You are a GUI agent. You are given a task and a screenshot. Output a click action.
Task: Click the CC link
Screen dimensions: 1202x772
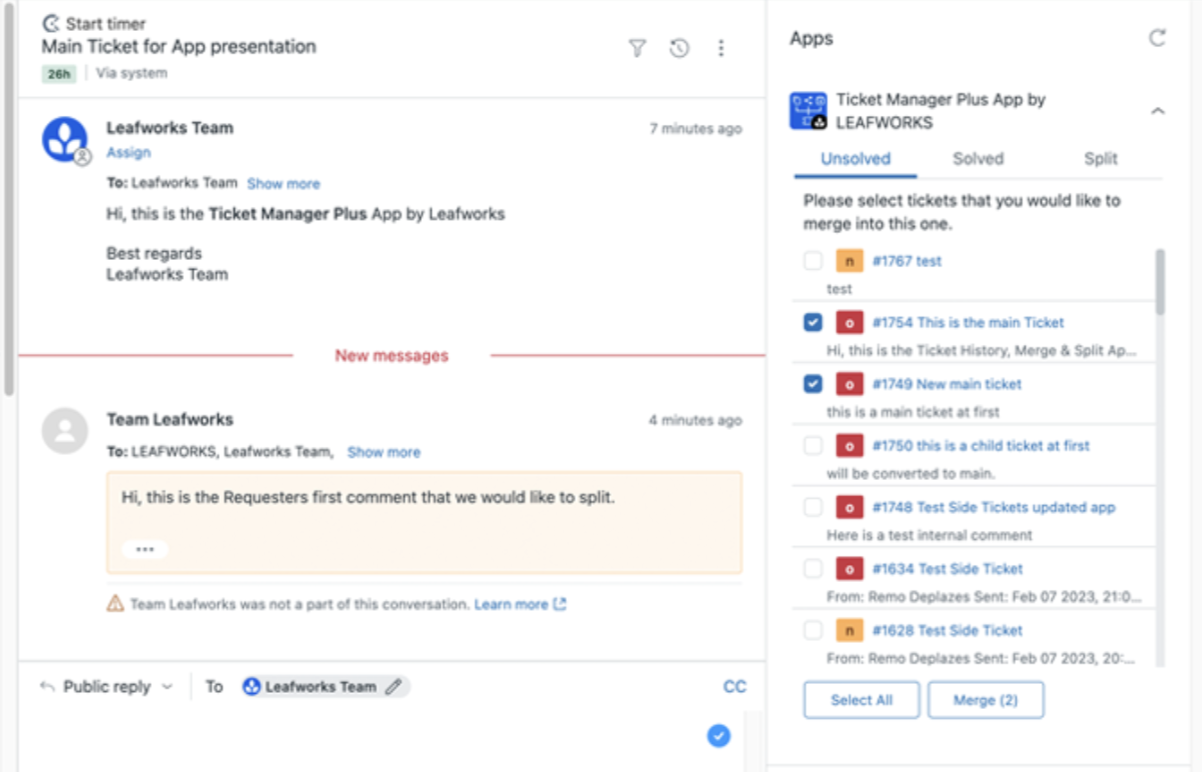point(734,686)
